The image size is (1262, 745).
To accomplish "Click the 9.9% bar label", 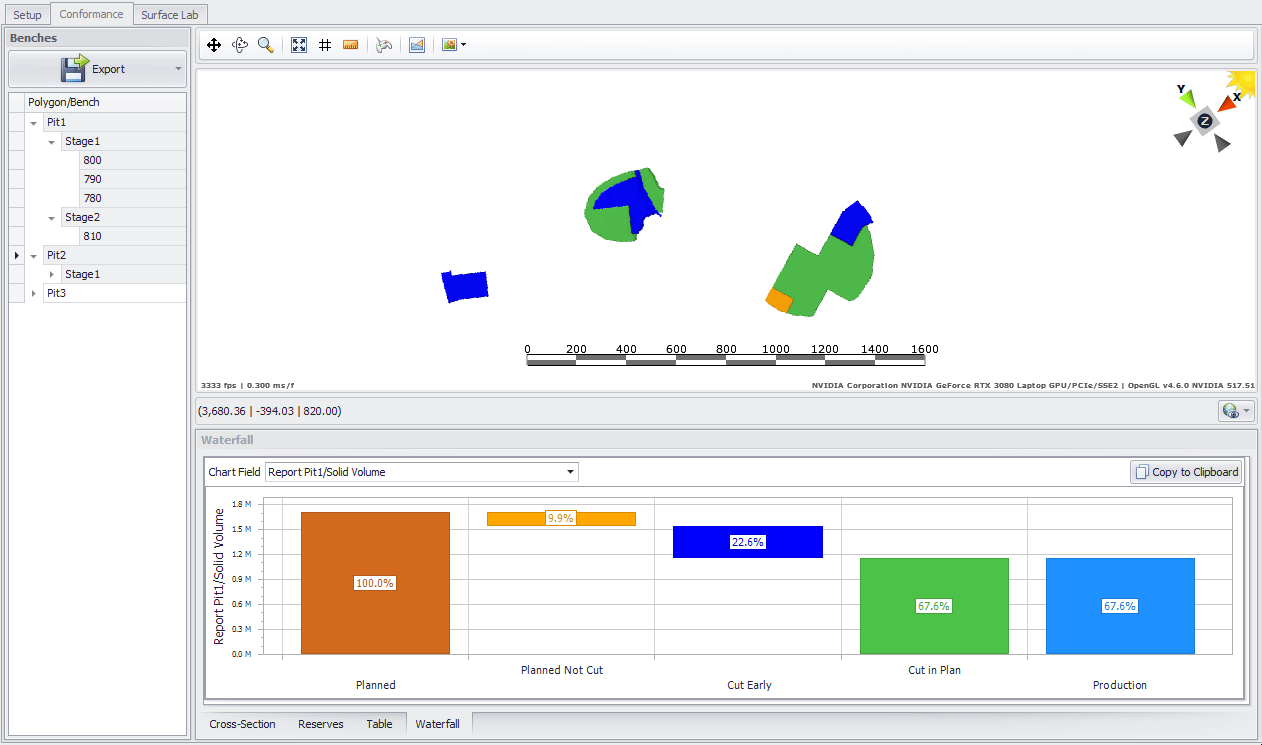I will pyautogui.click(x=561, y=518).
